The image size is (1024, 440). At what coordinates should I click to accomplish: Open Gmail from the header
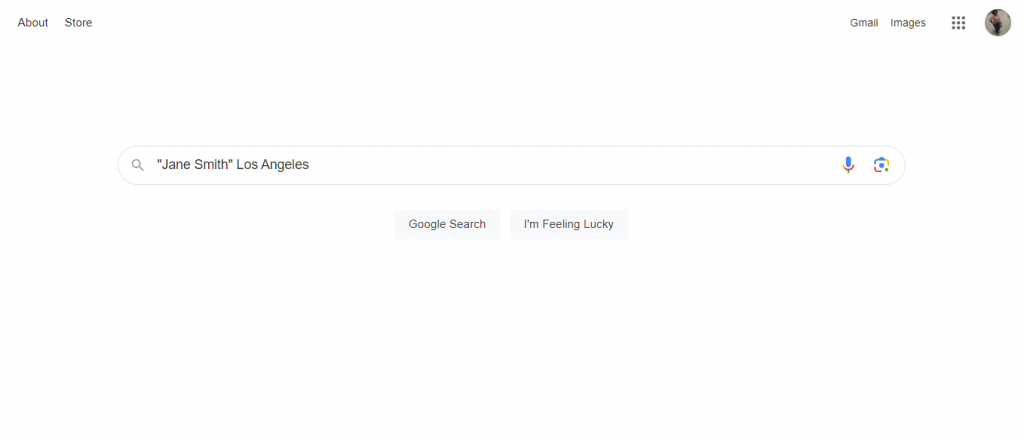coord(863,23)
